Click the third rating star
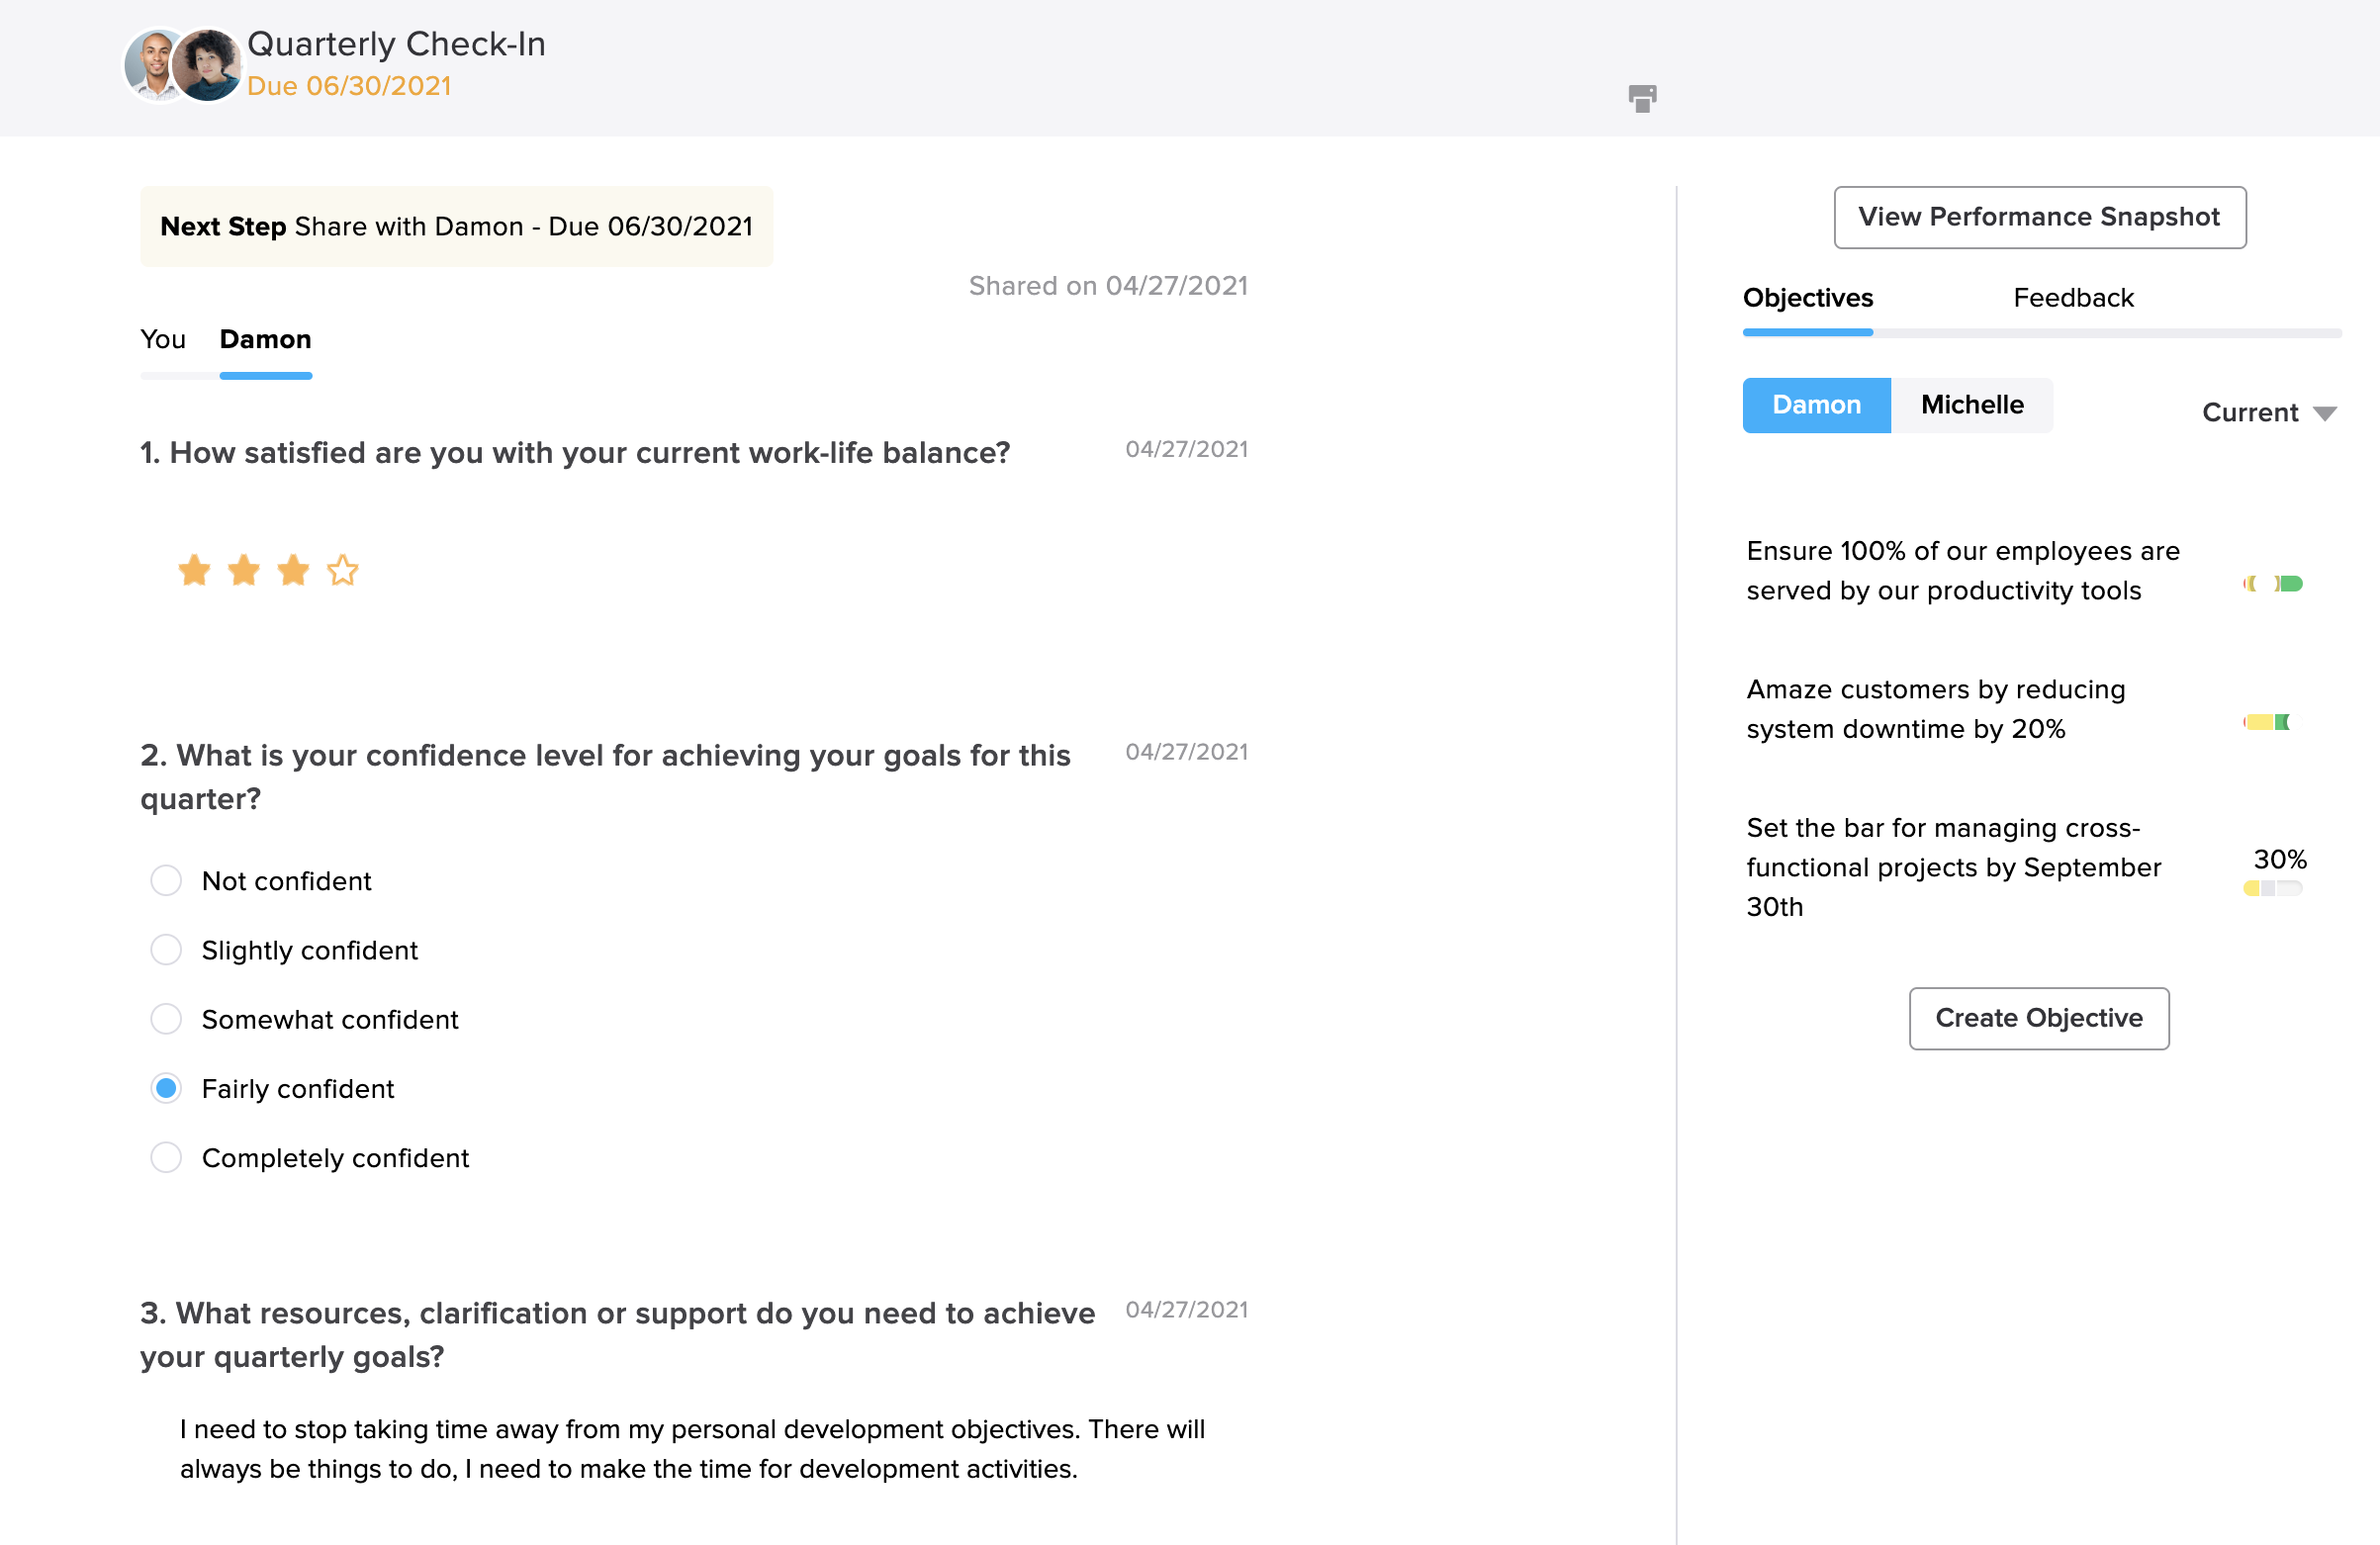 point(293,571)
